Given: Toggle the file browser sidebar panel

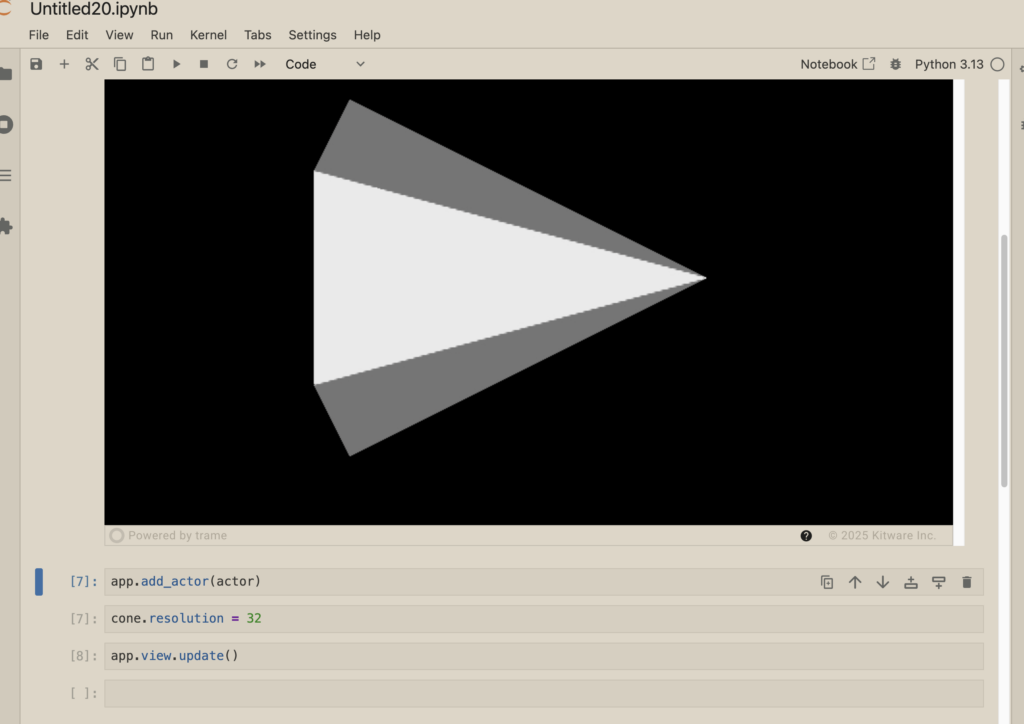Looking at the screenshot, I should pyautogui.click(x=5, y=74).
